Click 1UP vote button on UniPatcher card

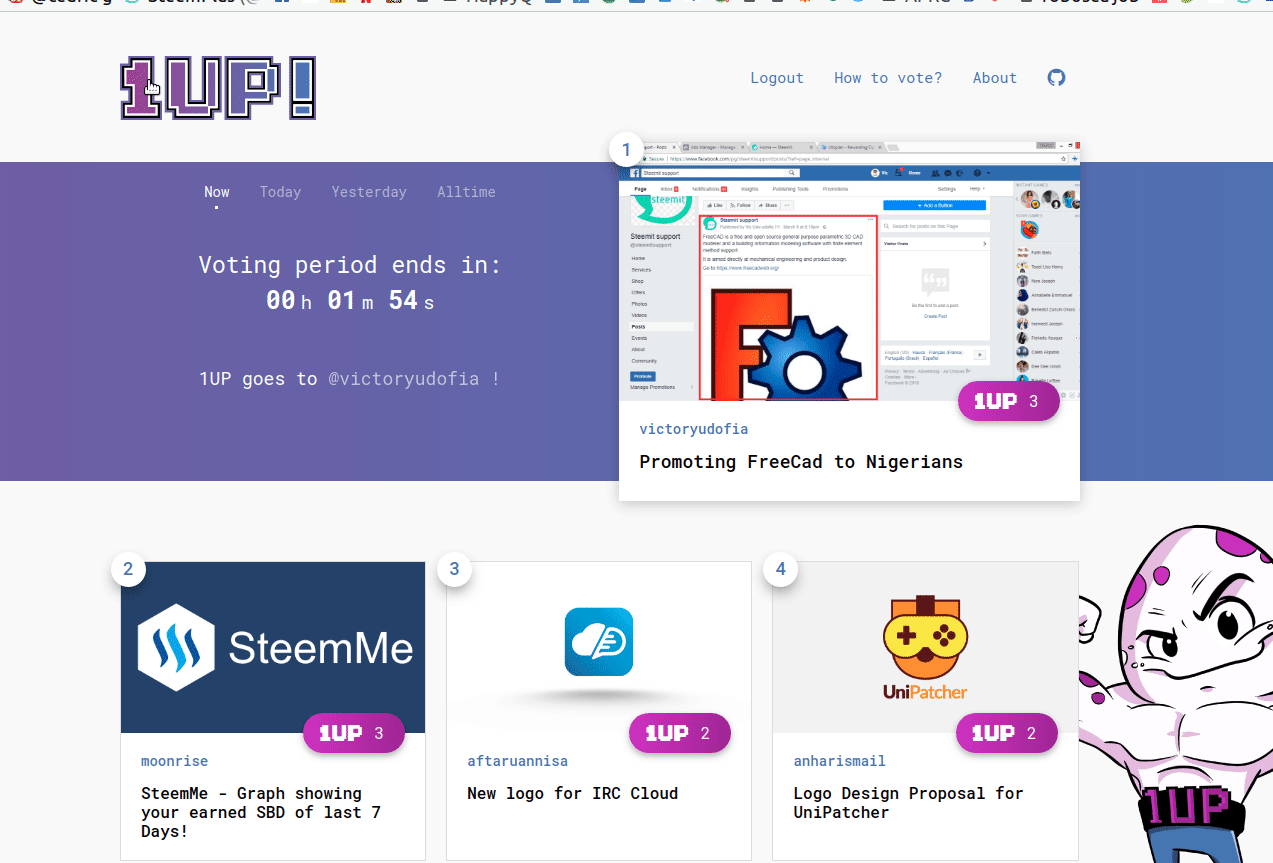(x=1007, y=733)
